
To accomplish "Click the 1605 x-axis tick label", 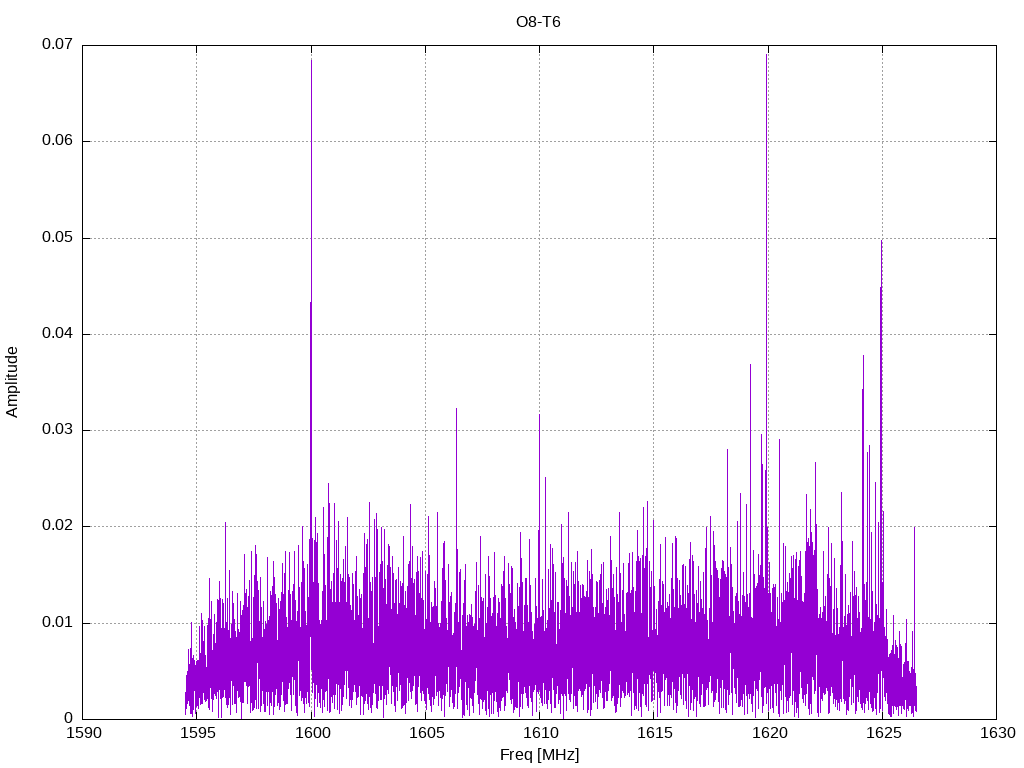I will point(426,733).
